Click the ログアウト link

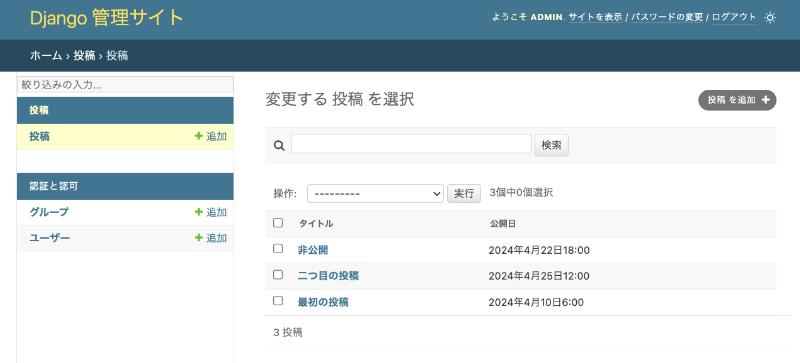(734, 17)
